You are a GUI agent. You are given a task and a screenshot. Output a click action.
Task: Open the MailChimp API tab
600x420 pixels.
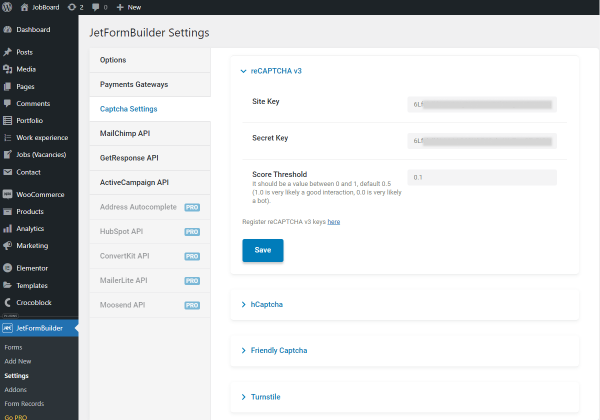point(150,133)
